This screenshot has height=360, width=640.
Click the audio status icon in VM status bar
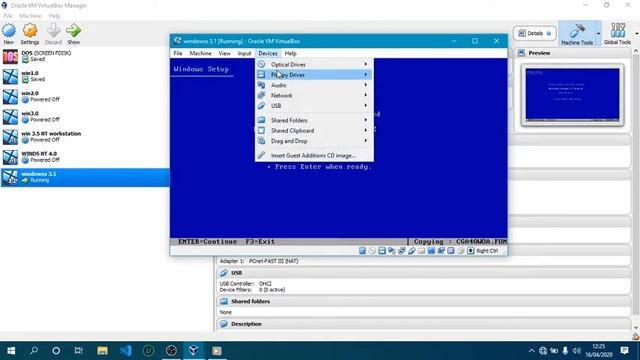pos(392,251)
